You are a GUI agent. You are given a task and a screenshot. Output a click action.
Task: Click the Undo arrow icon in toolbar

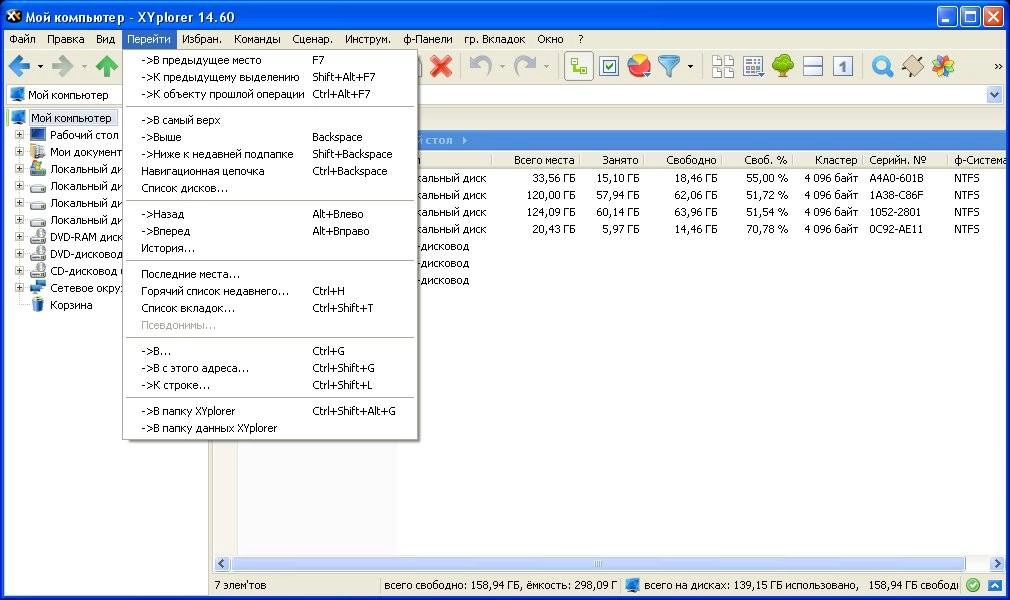[481, 66]
